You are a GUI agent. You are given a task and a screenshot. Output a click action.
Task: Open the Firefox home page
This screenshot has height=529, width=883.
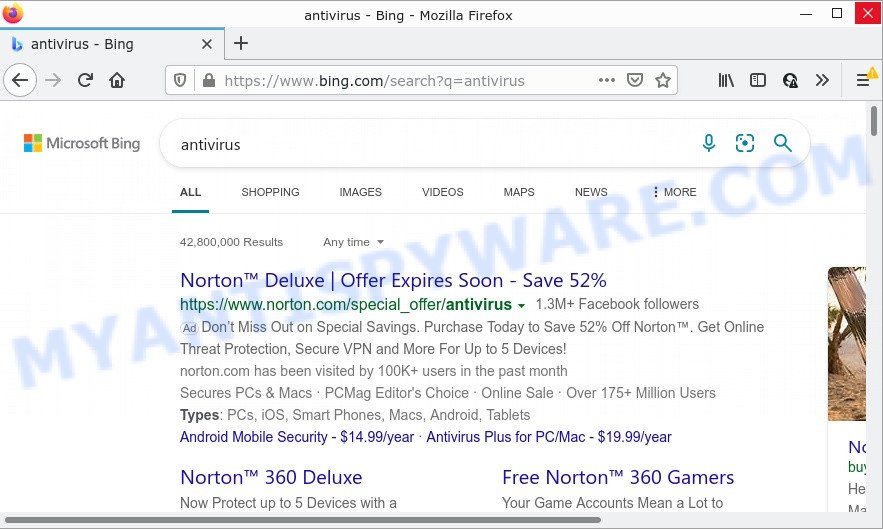coord(117,81)
